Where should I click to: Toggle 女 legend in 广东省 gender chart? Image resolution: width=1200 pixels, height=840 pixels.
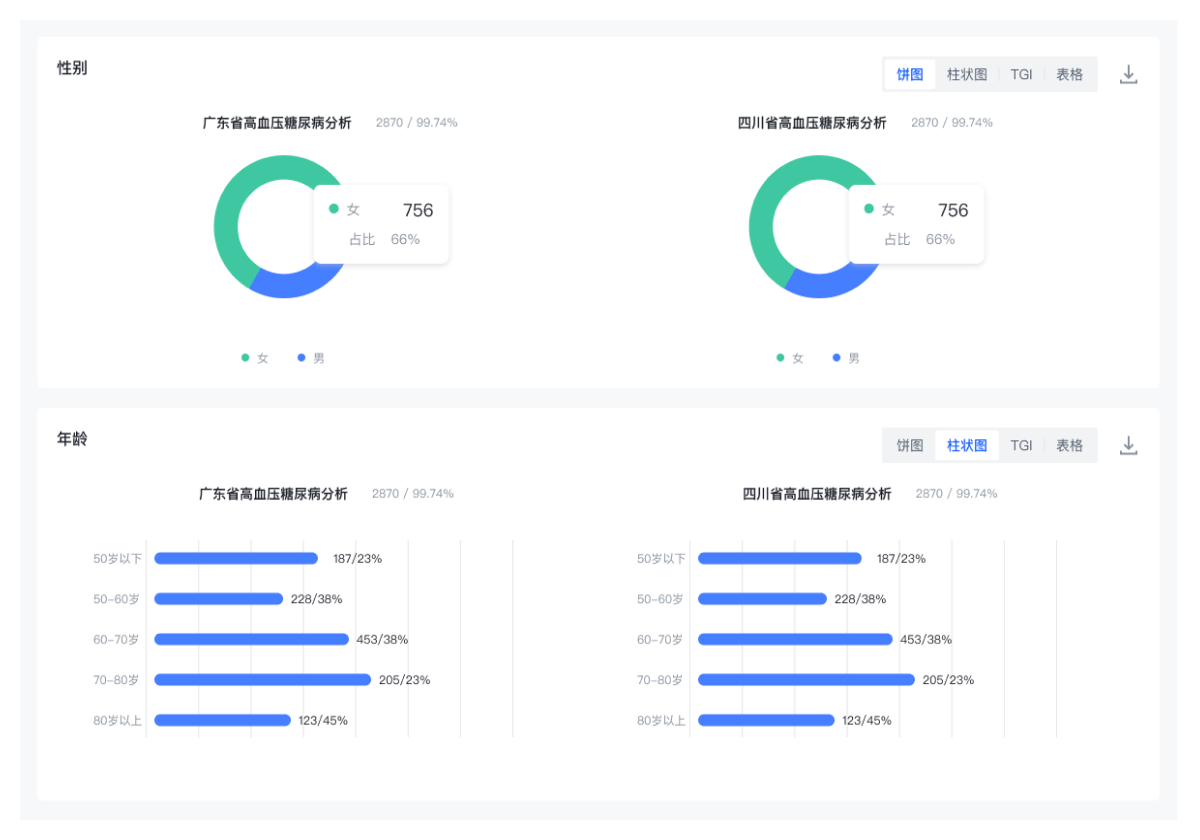pyautogui.click(x=255, y=358)
